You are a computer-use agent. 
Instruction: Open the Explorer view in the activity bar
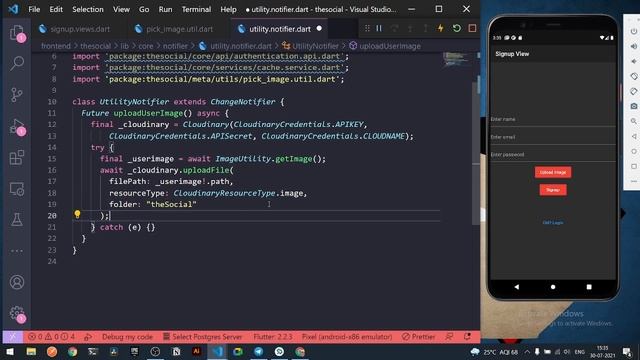[17, 32]
